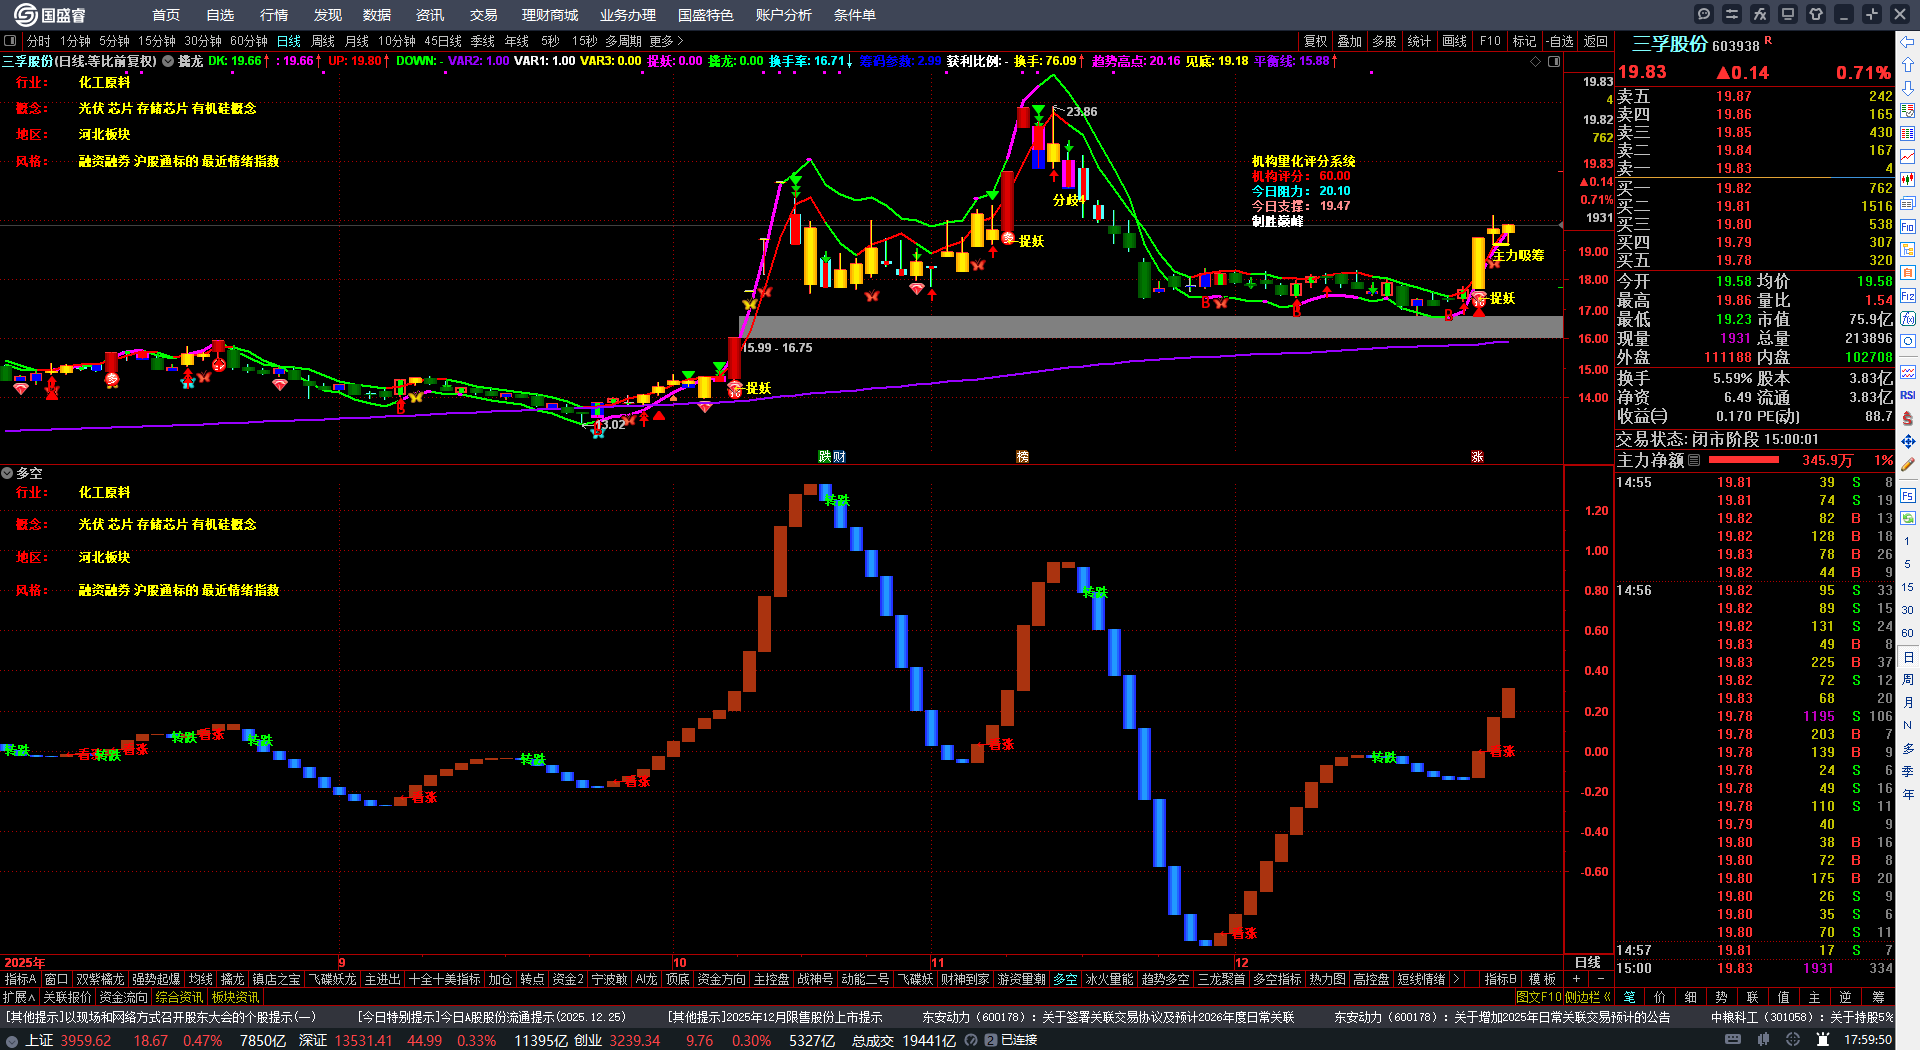Switch chart to 周线 weekly period
This screenshot has width=1920, height=1050.
(x=323, y=41)
